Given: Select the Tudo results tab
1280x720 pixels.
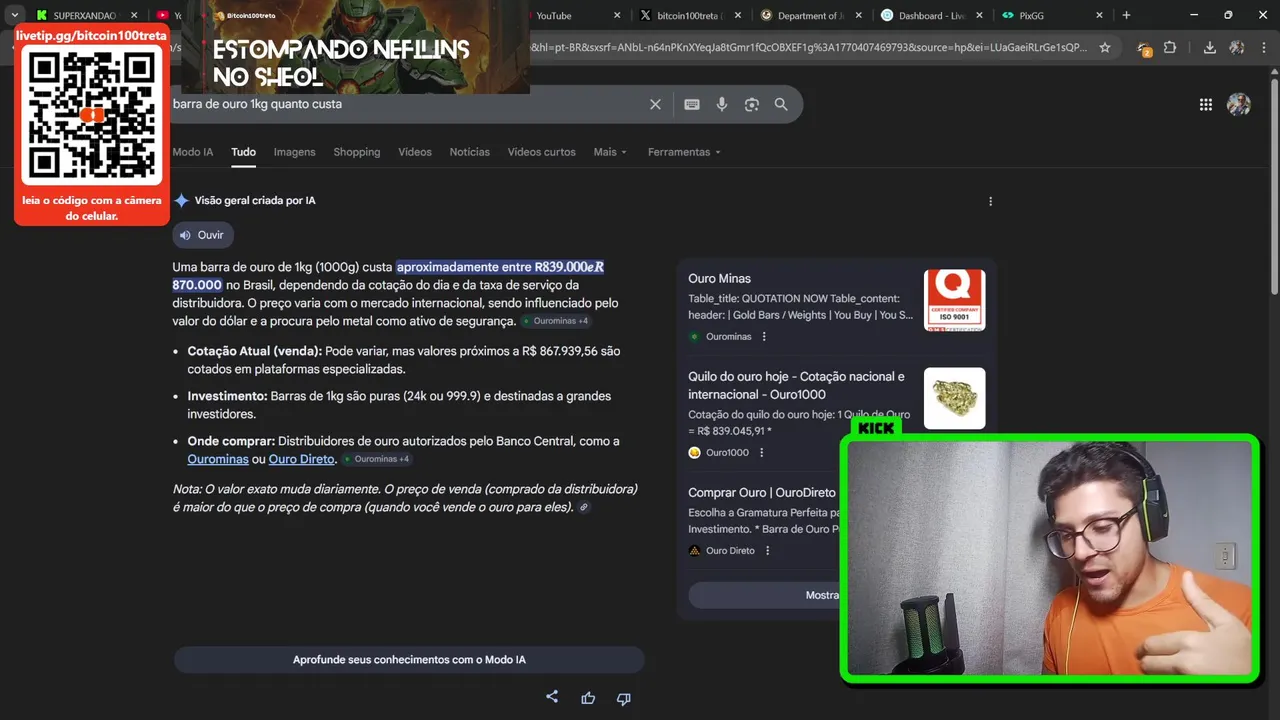Looking at the screenshot, I should [243, 152].
